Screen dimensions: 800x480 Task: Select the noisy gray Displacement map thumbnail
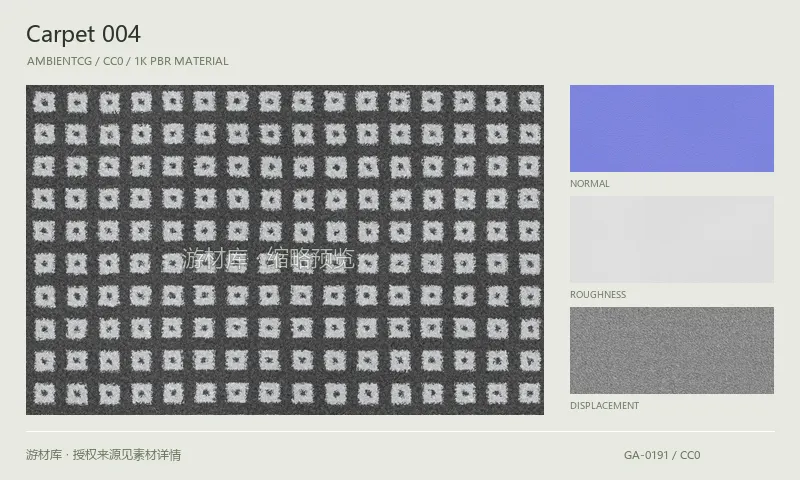pos(671,350)
